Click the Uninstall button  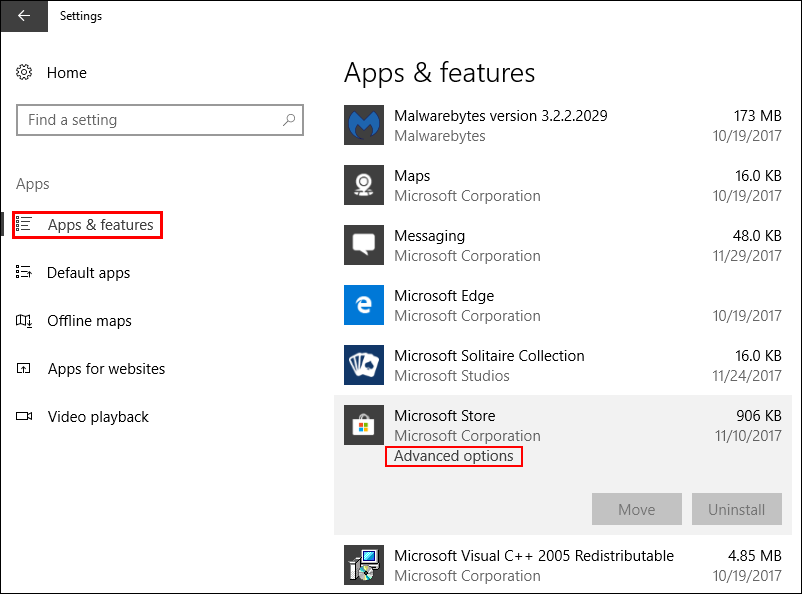pyautogui.click(x=737, y=509)
